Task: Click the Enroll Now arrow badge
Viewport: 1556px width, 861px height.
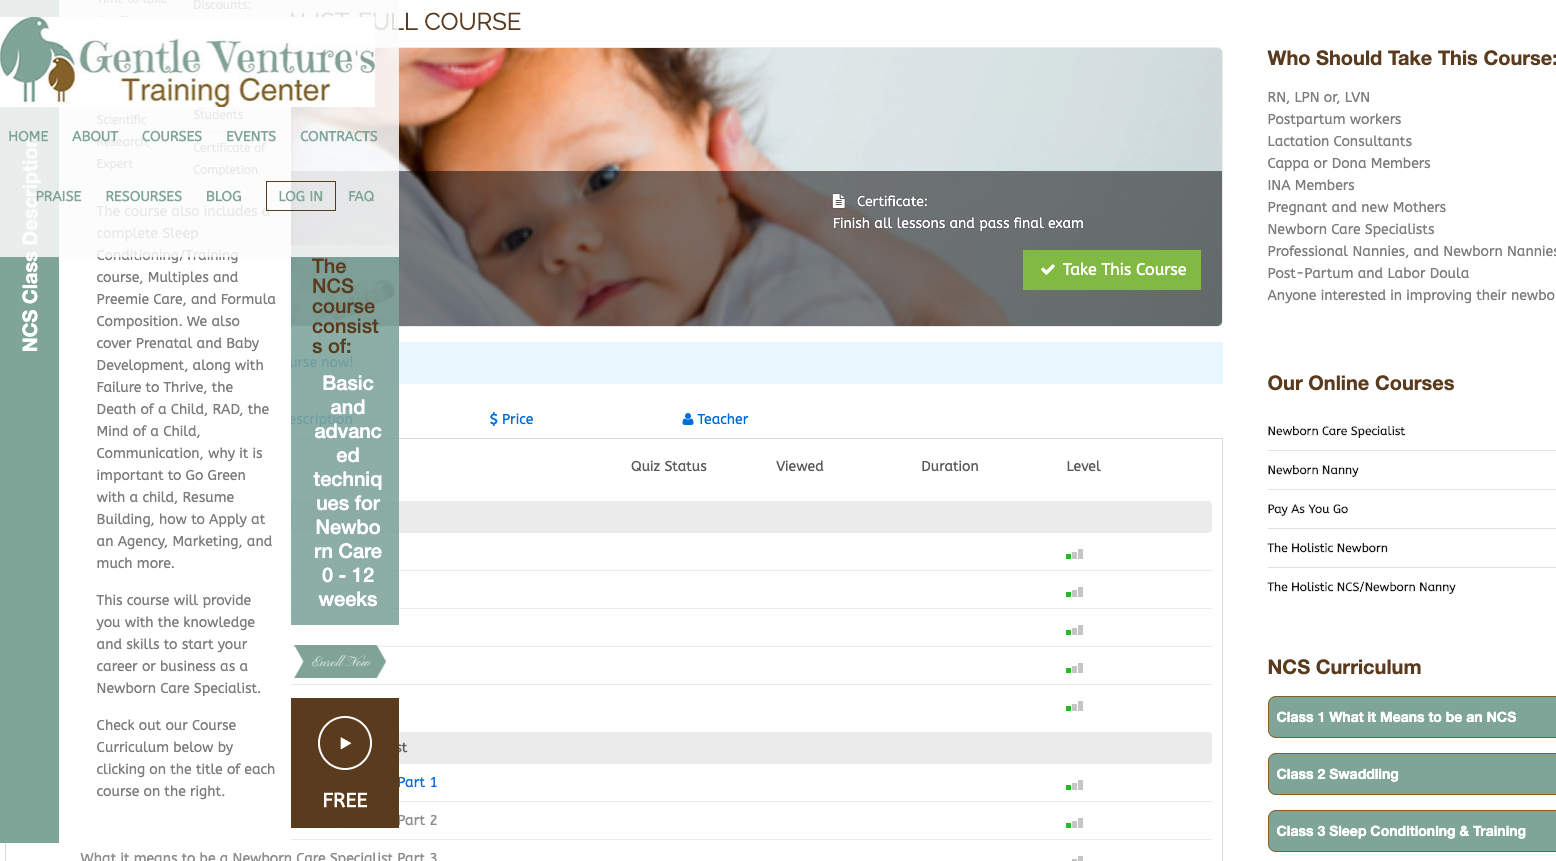Action: [x=340, y=662]
